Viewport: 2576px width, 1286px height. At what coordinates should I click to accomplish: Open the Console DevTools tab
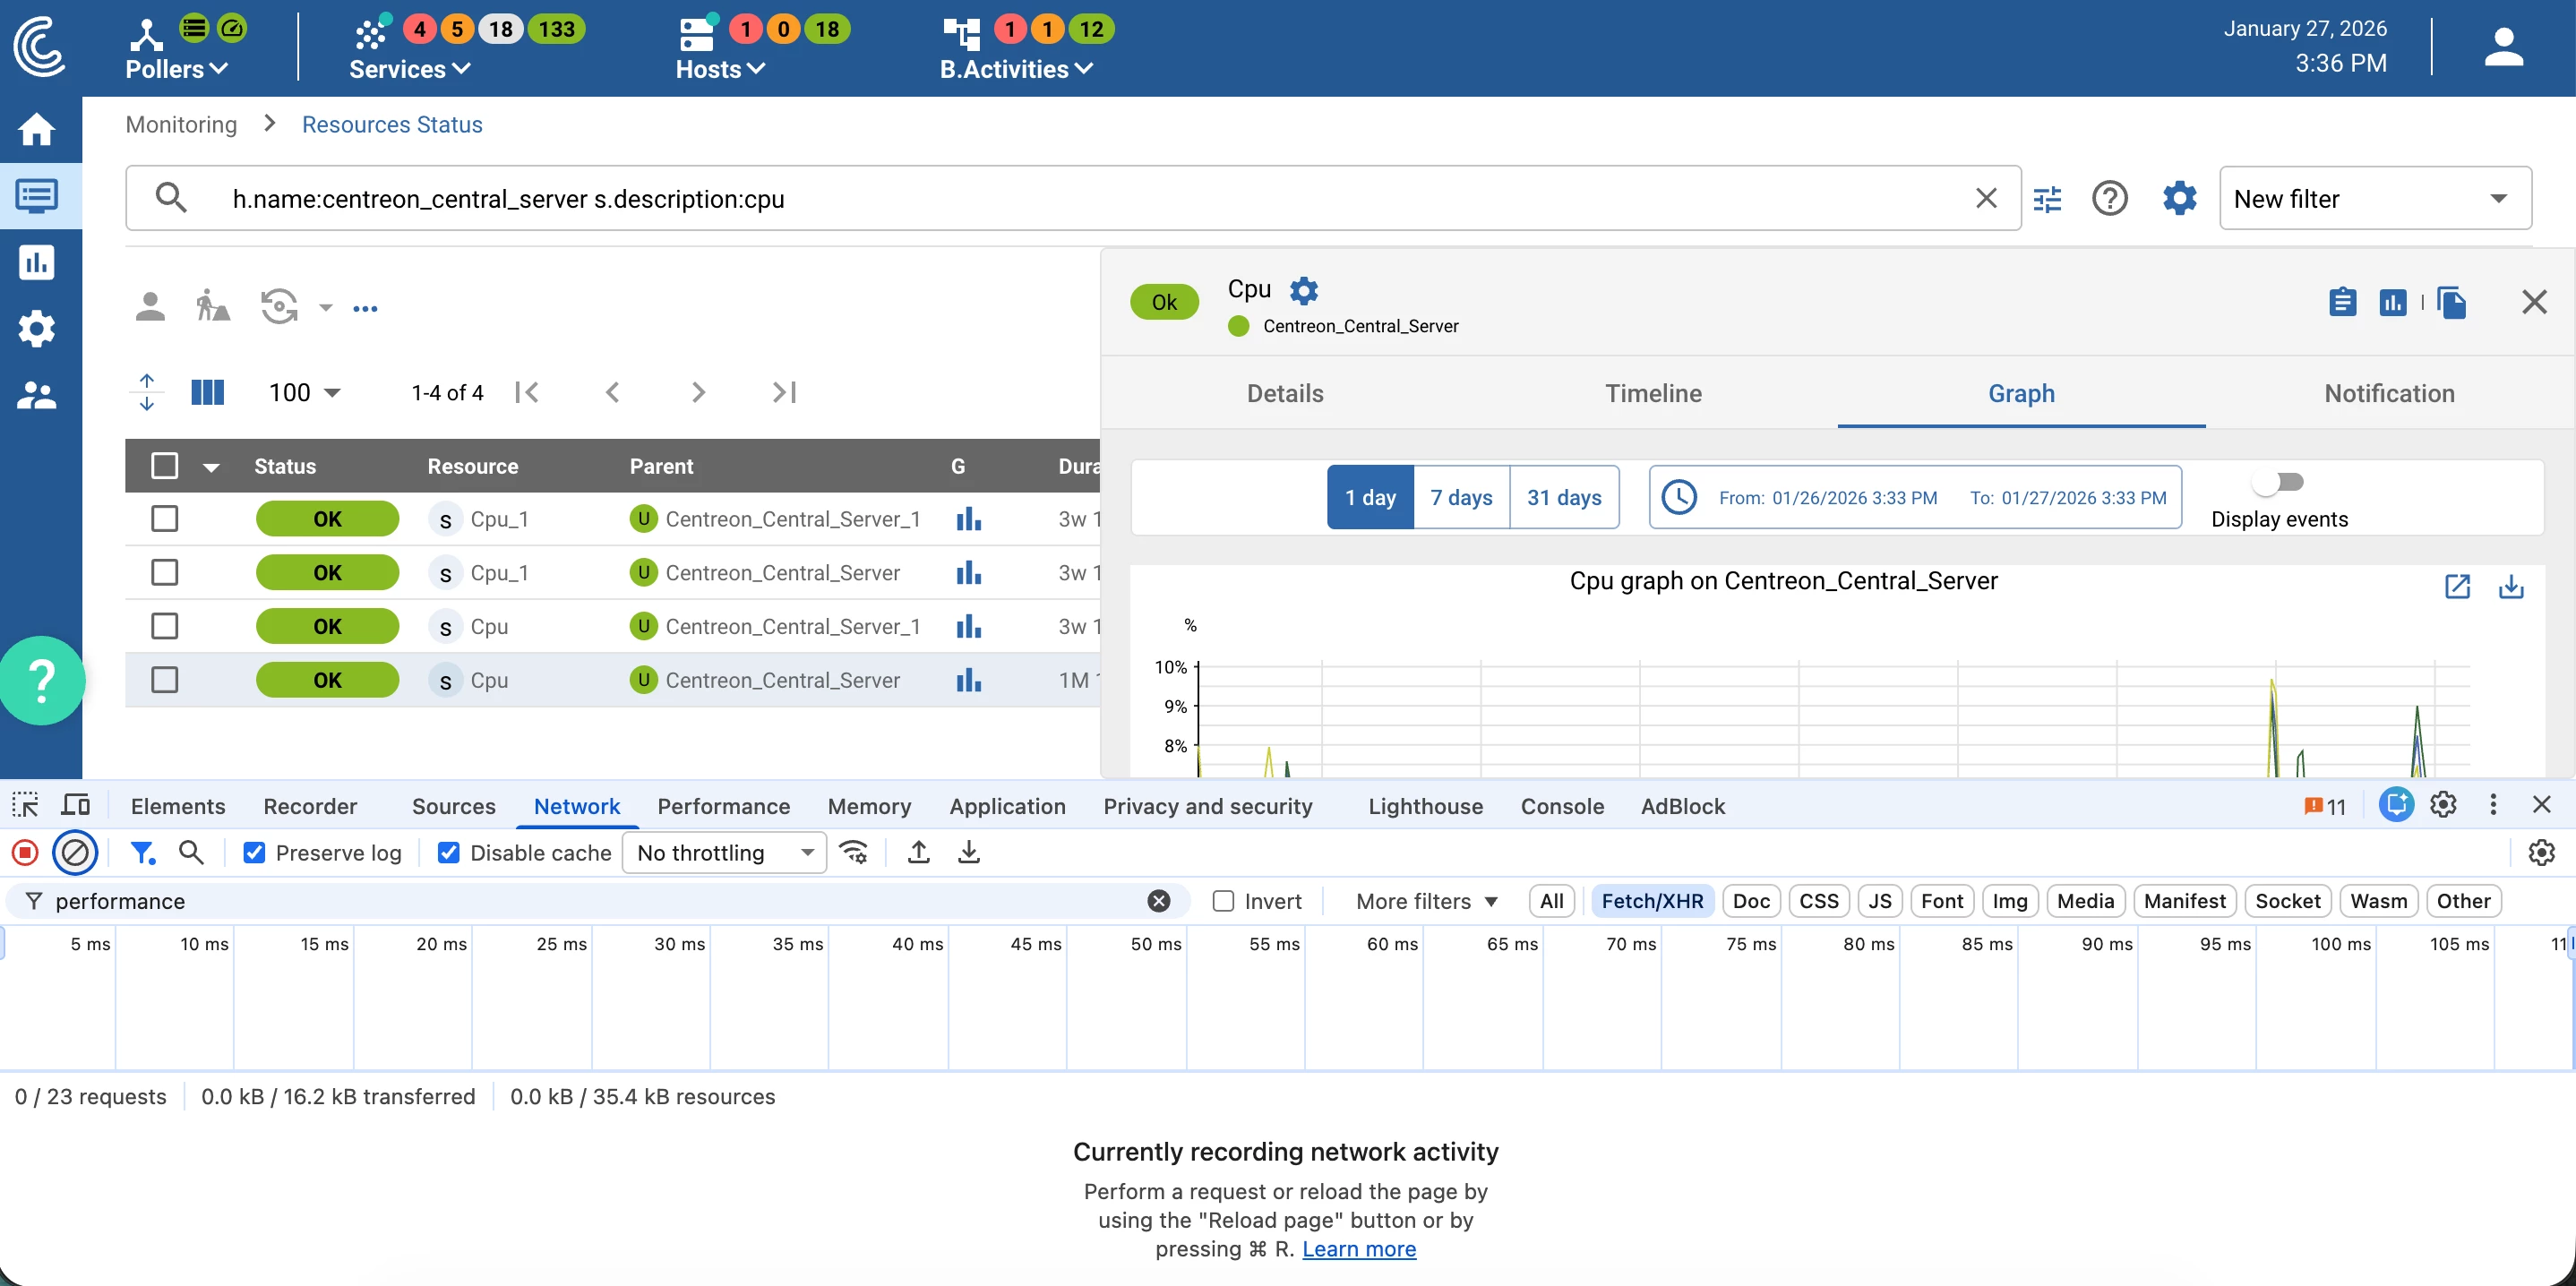(1561, 806)
